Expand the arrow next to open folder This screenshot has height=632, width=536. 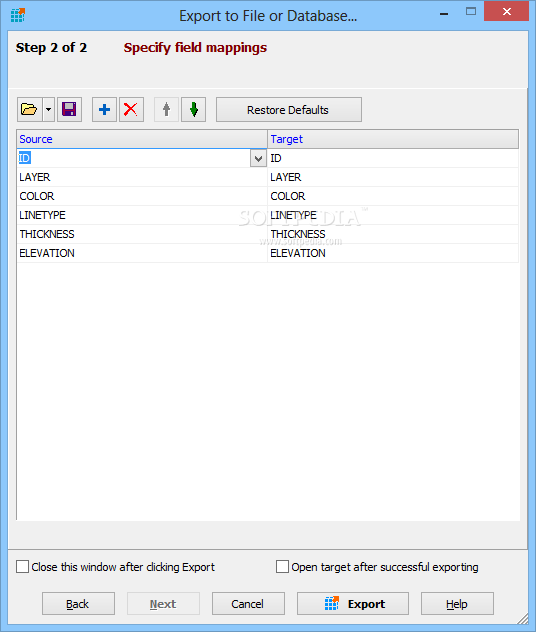tap(48, 109)
